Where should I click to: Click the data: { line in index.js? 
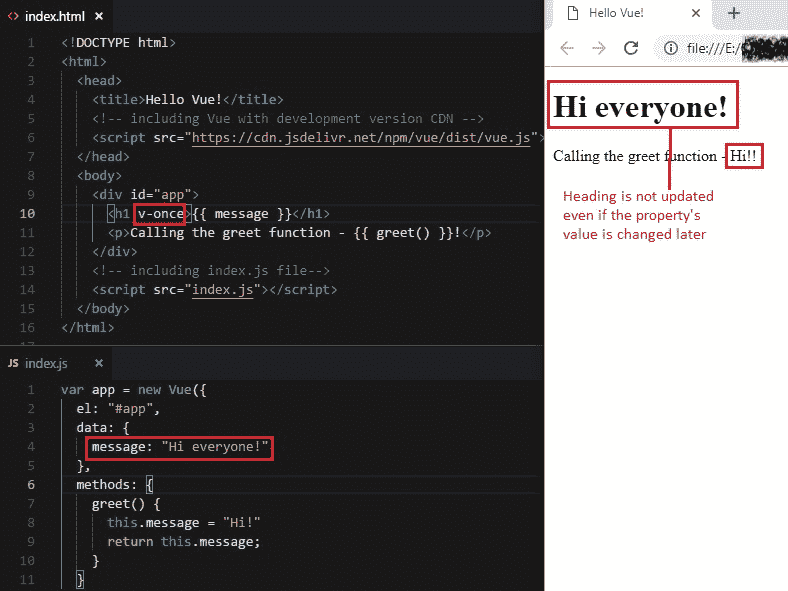pos(103,428)
